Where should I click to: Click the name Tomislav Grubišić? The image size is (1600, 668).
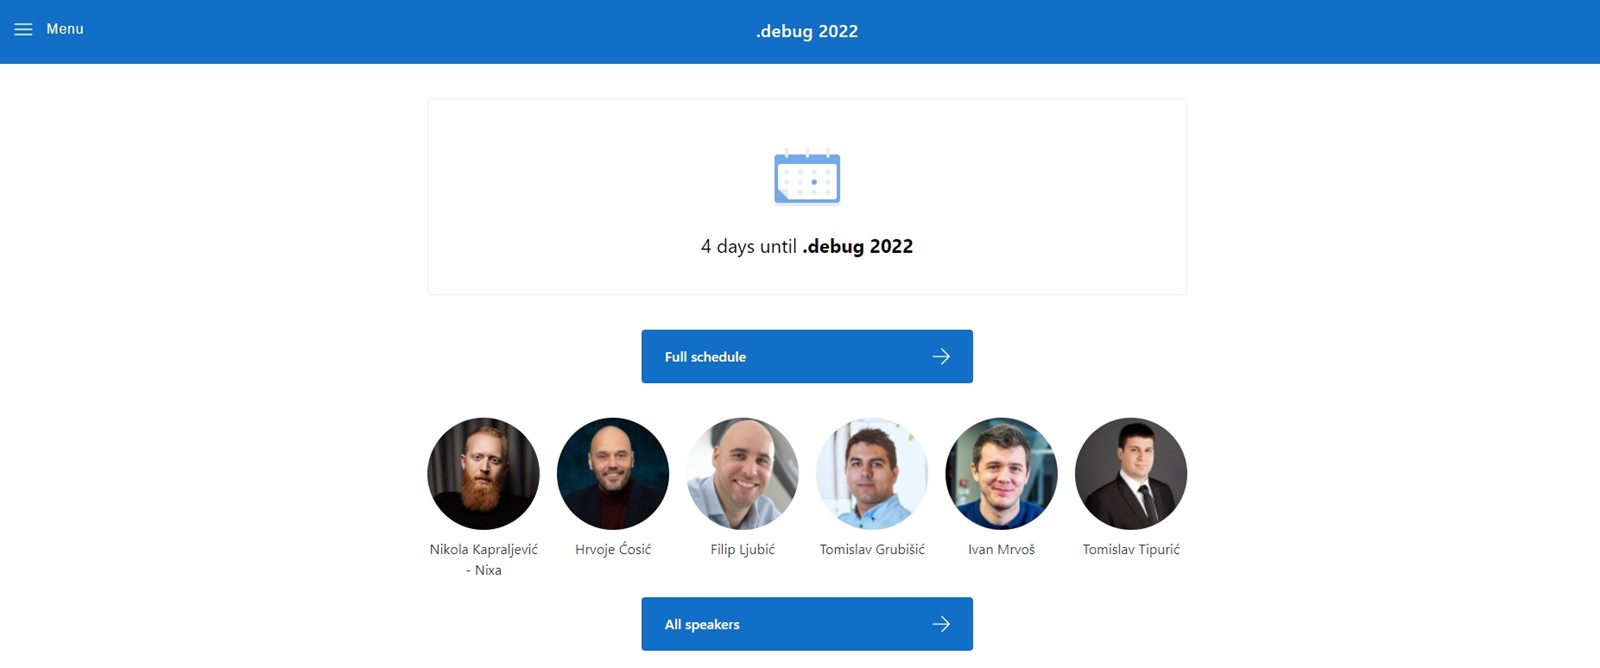[x=872, y=549]
